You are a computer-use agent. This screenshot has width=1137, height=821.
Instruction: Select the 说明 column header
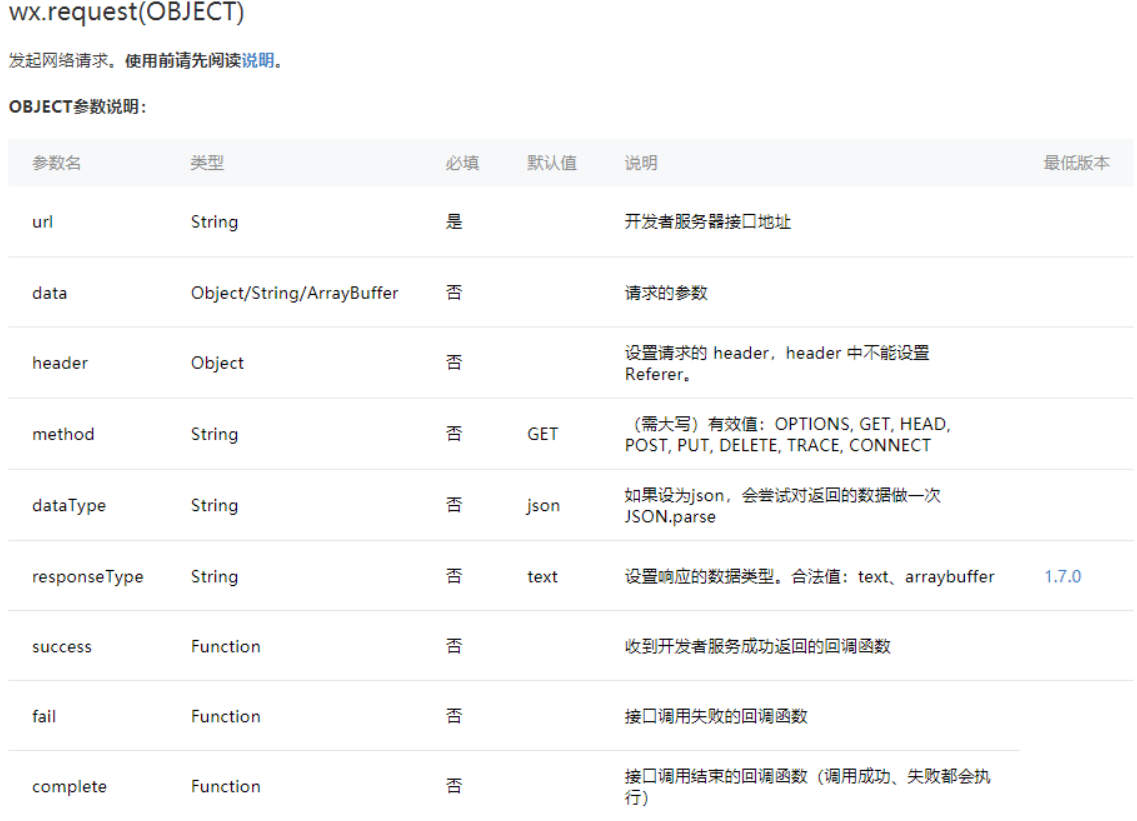pyautogui.click(x=641, y=163)
